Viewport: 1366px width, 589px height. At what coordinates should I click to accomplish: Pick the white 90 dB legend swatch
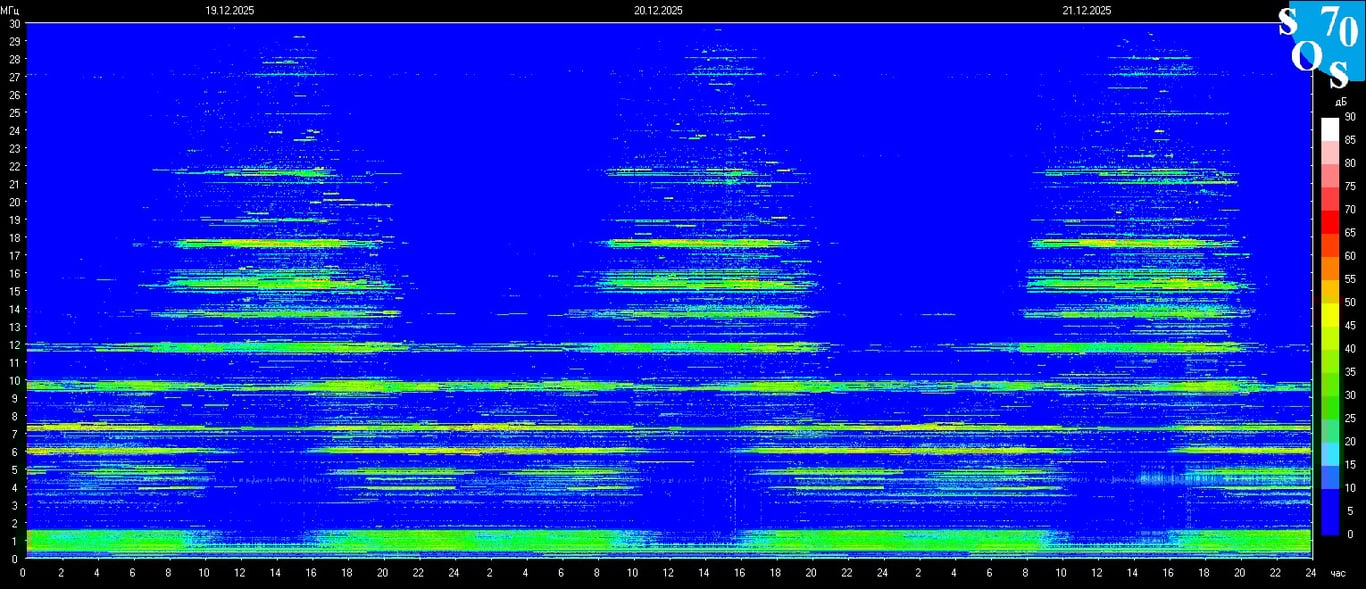(1329, 129)
